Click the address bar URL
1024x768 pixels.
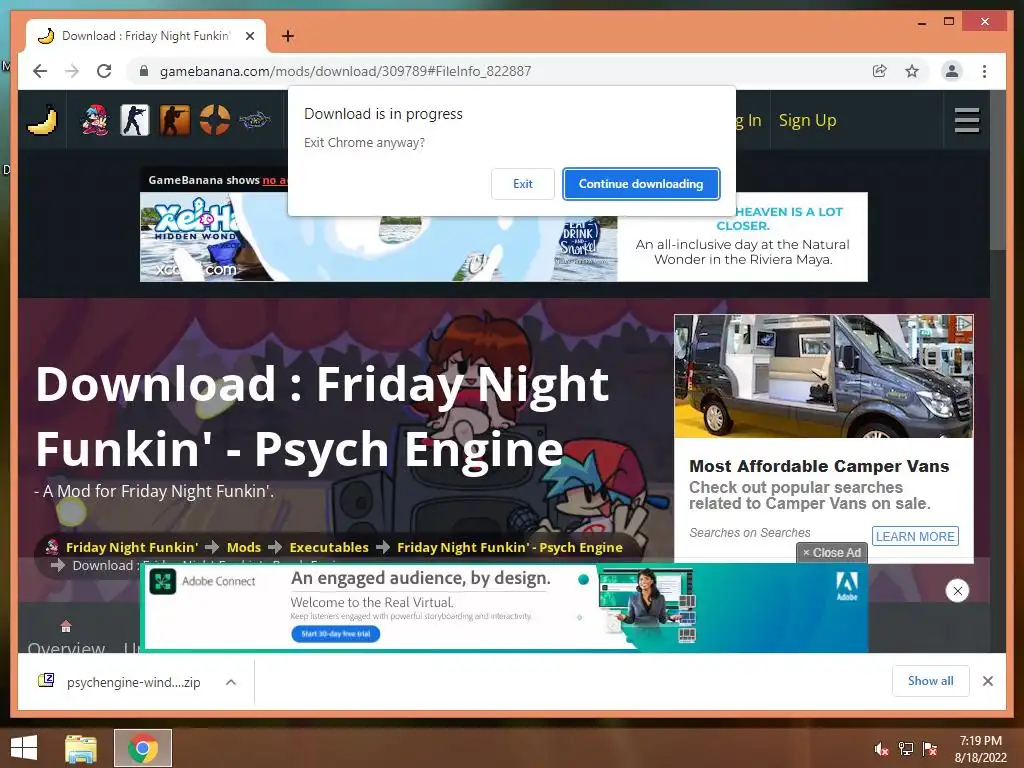pyautogui.click(x=345, y=71)
